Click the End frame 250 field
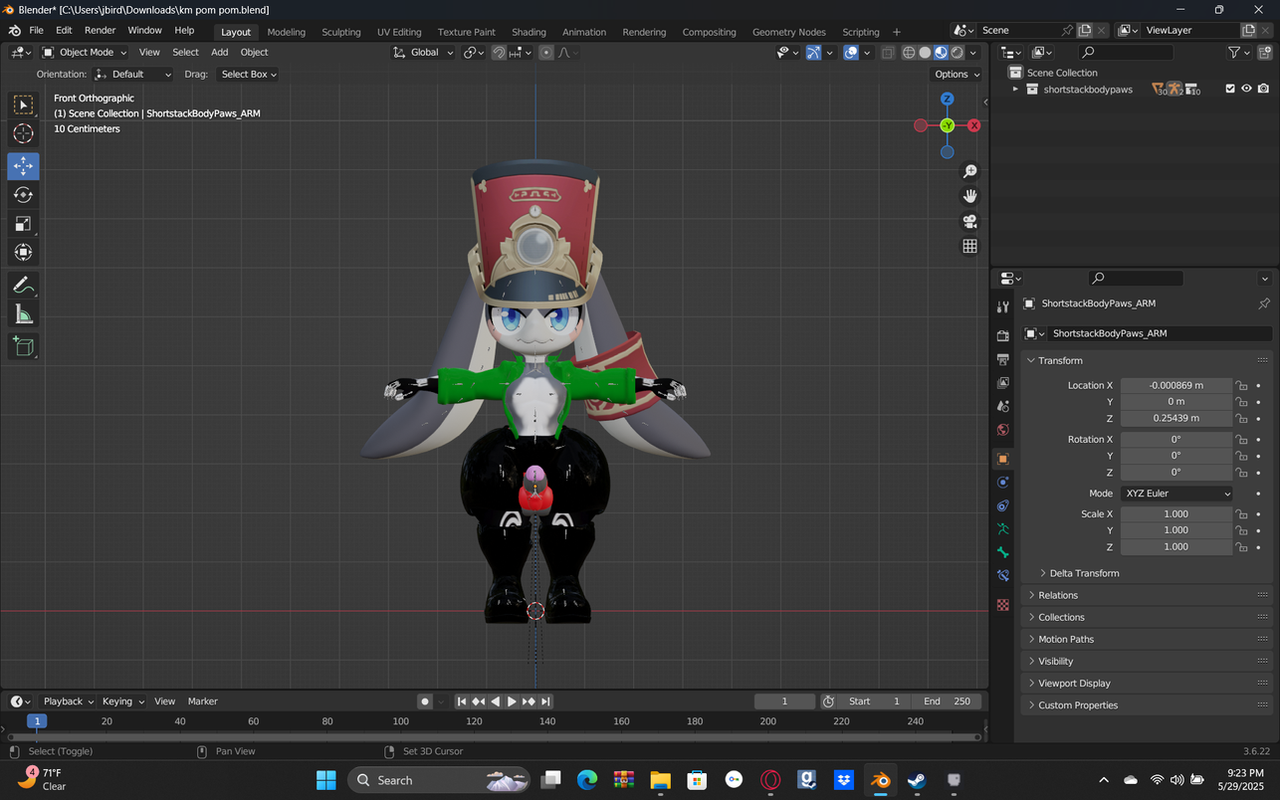The height and width of the screenshot is (800, 1280). [x=946, y=702]
